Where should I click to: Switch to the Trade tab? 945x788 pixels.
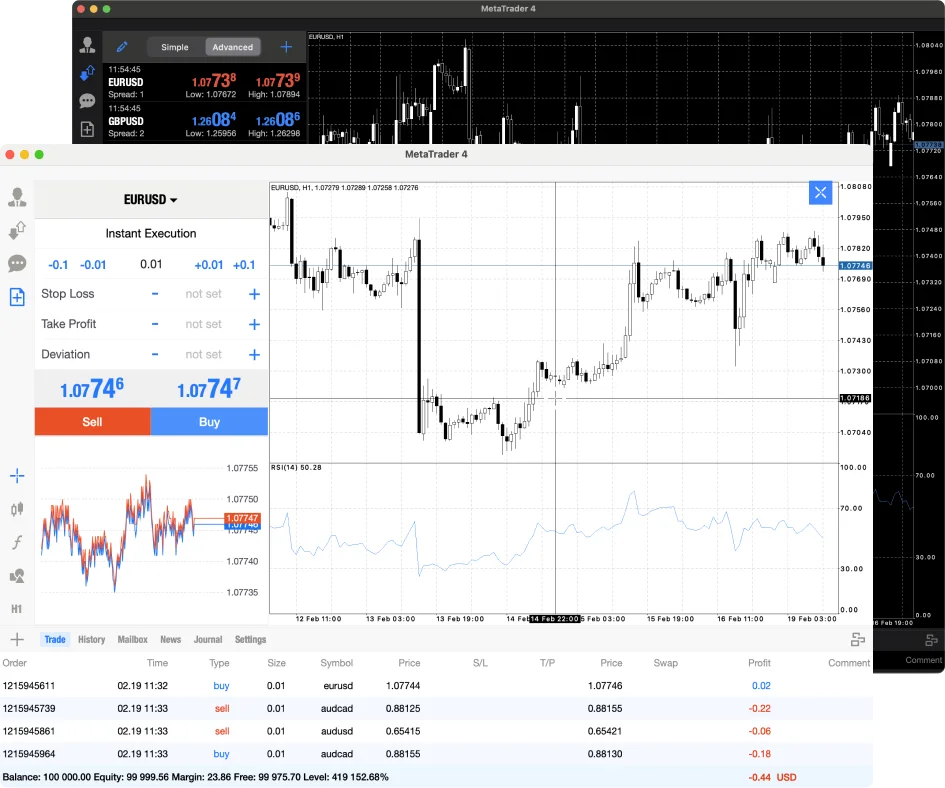click(55, 640)
